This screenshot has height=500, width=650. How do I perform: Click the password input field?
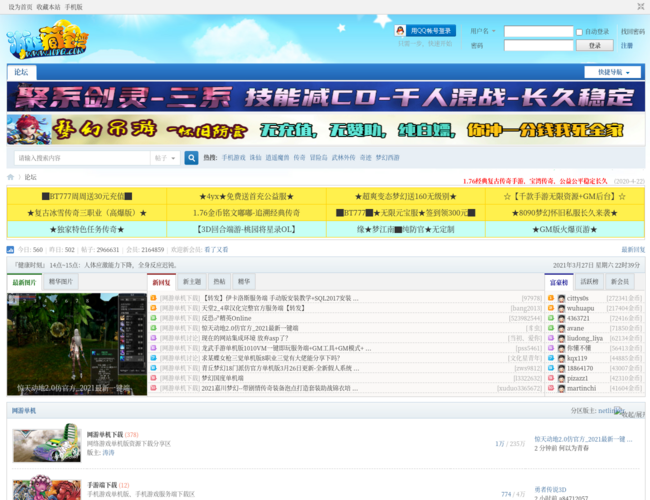click(x=538, y=45)
